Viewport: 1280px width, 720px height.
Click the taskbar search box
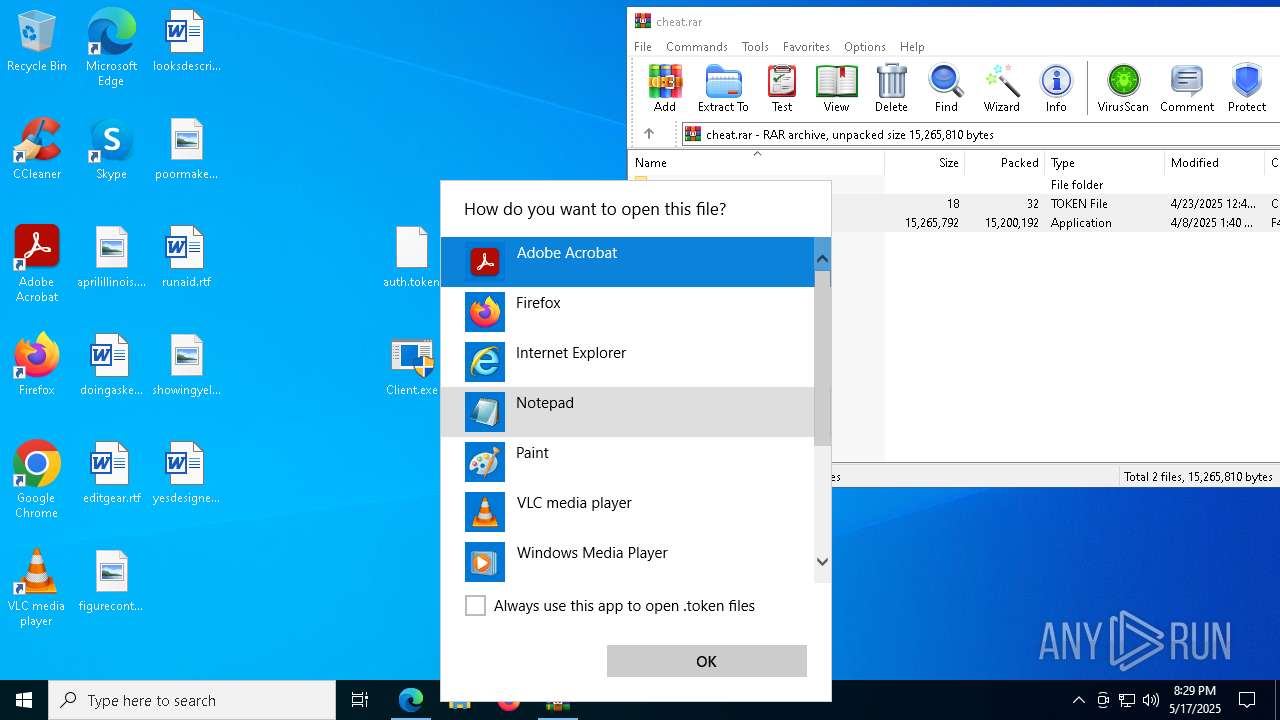[192, 700]
